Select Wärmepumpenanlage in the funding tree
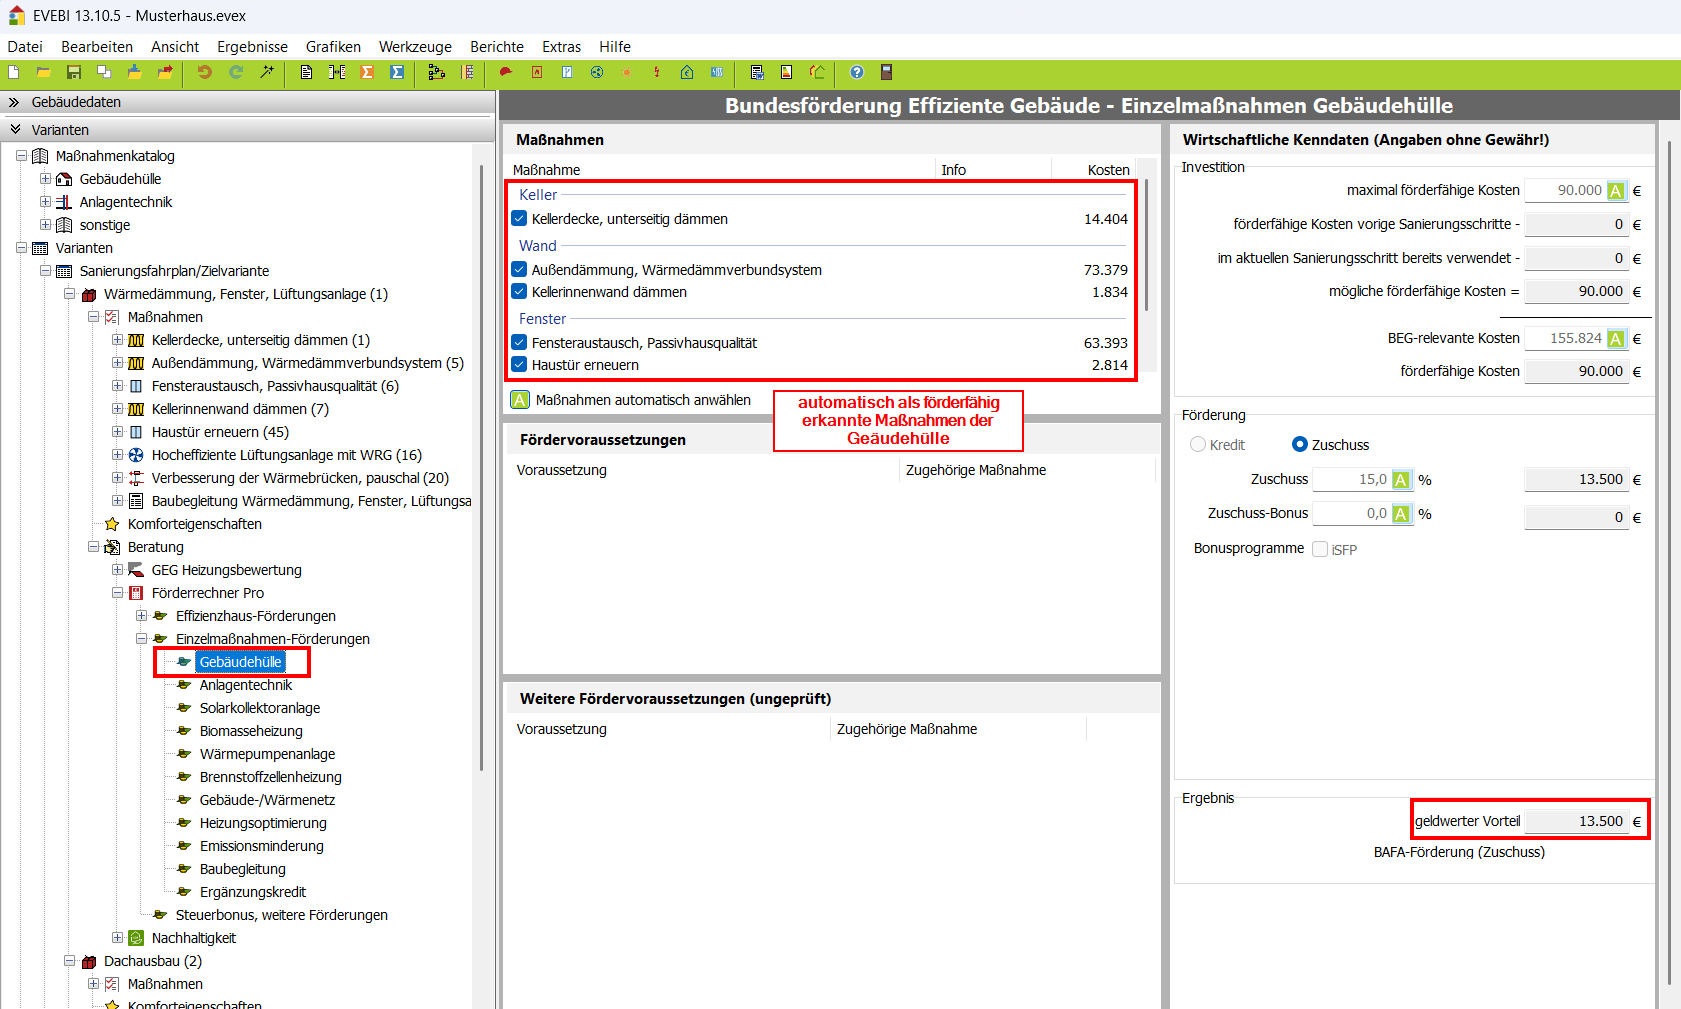Viewport: 1681px width, 1009px height. (x=267, y=754)
